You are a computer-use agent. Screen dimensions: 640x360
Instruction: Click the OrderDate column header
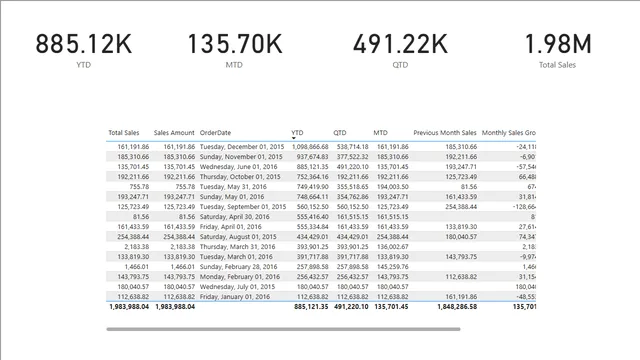(x=215, y=133)
